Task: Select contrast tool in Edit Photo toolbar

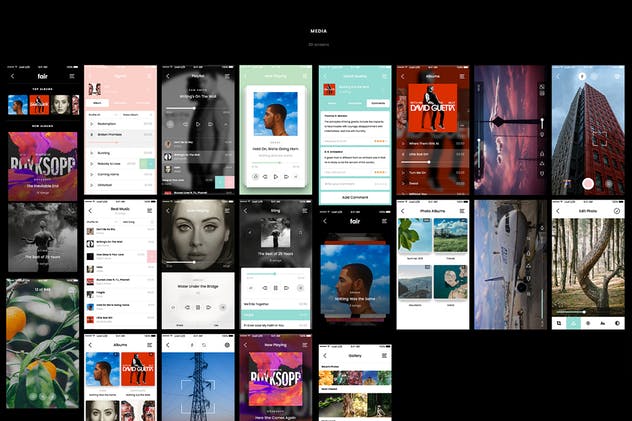Action: (x=617, y=323)
